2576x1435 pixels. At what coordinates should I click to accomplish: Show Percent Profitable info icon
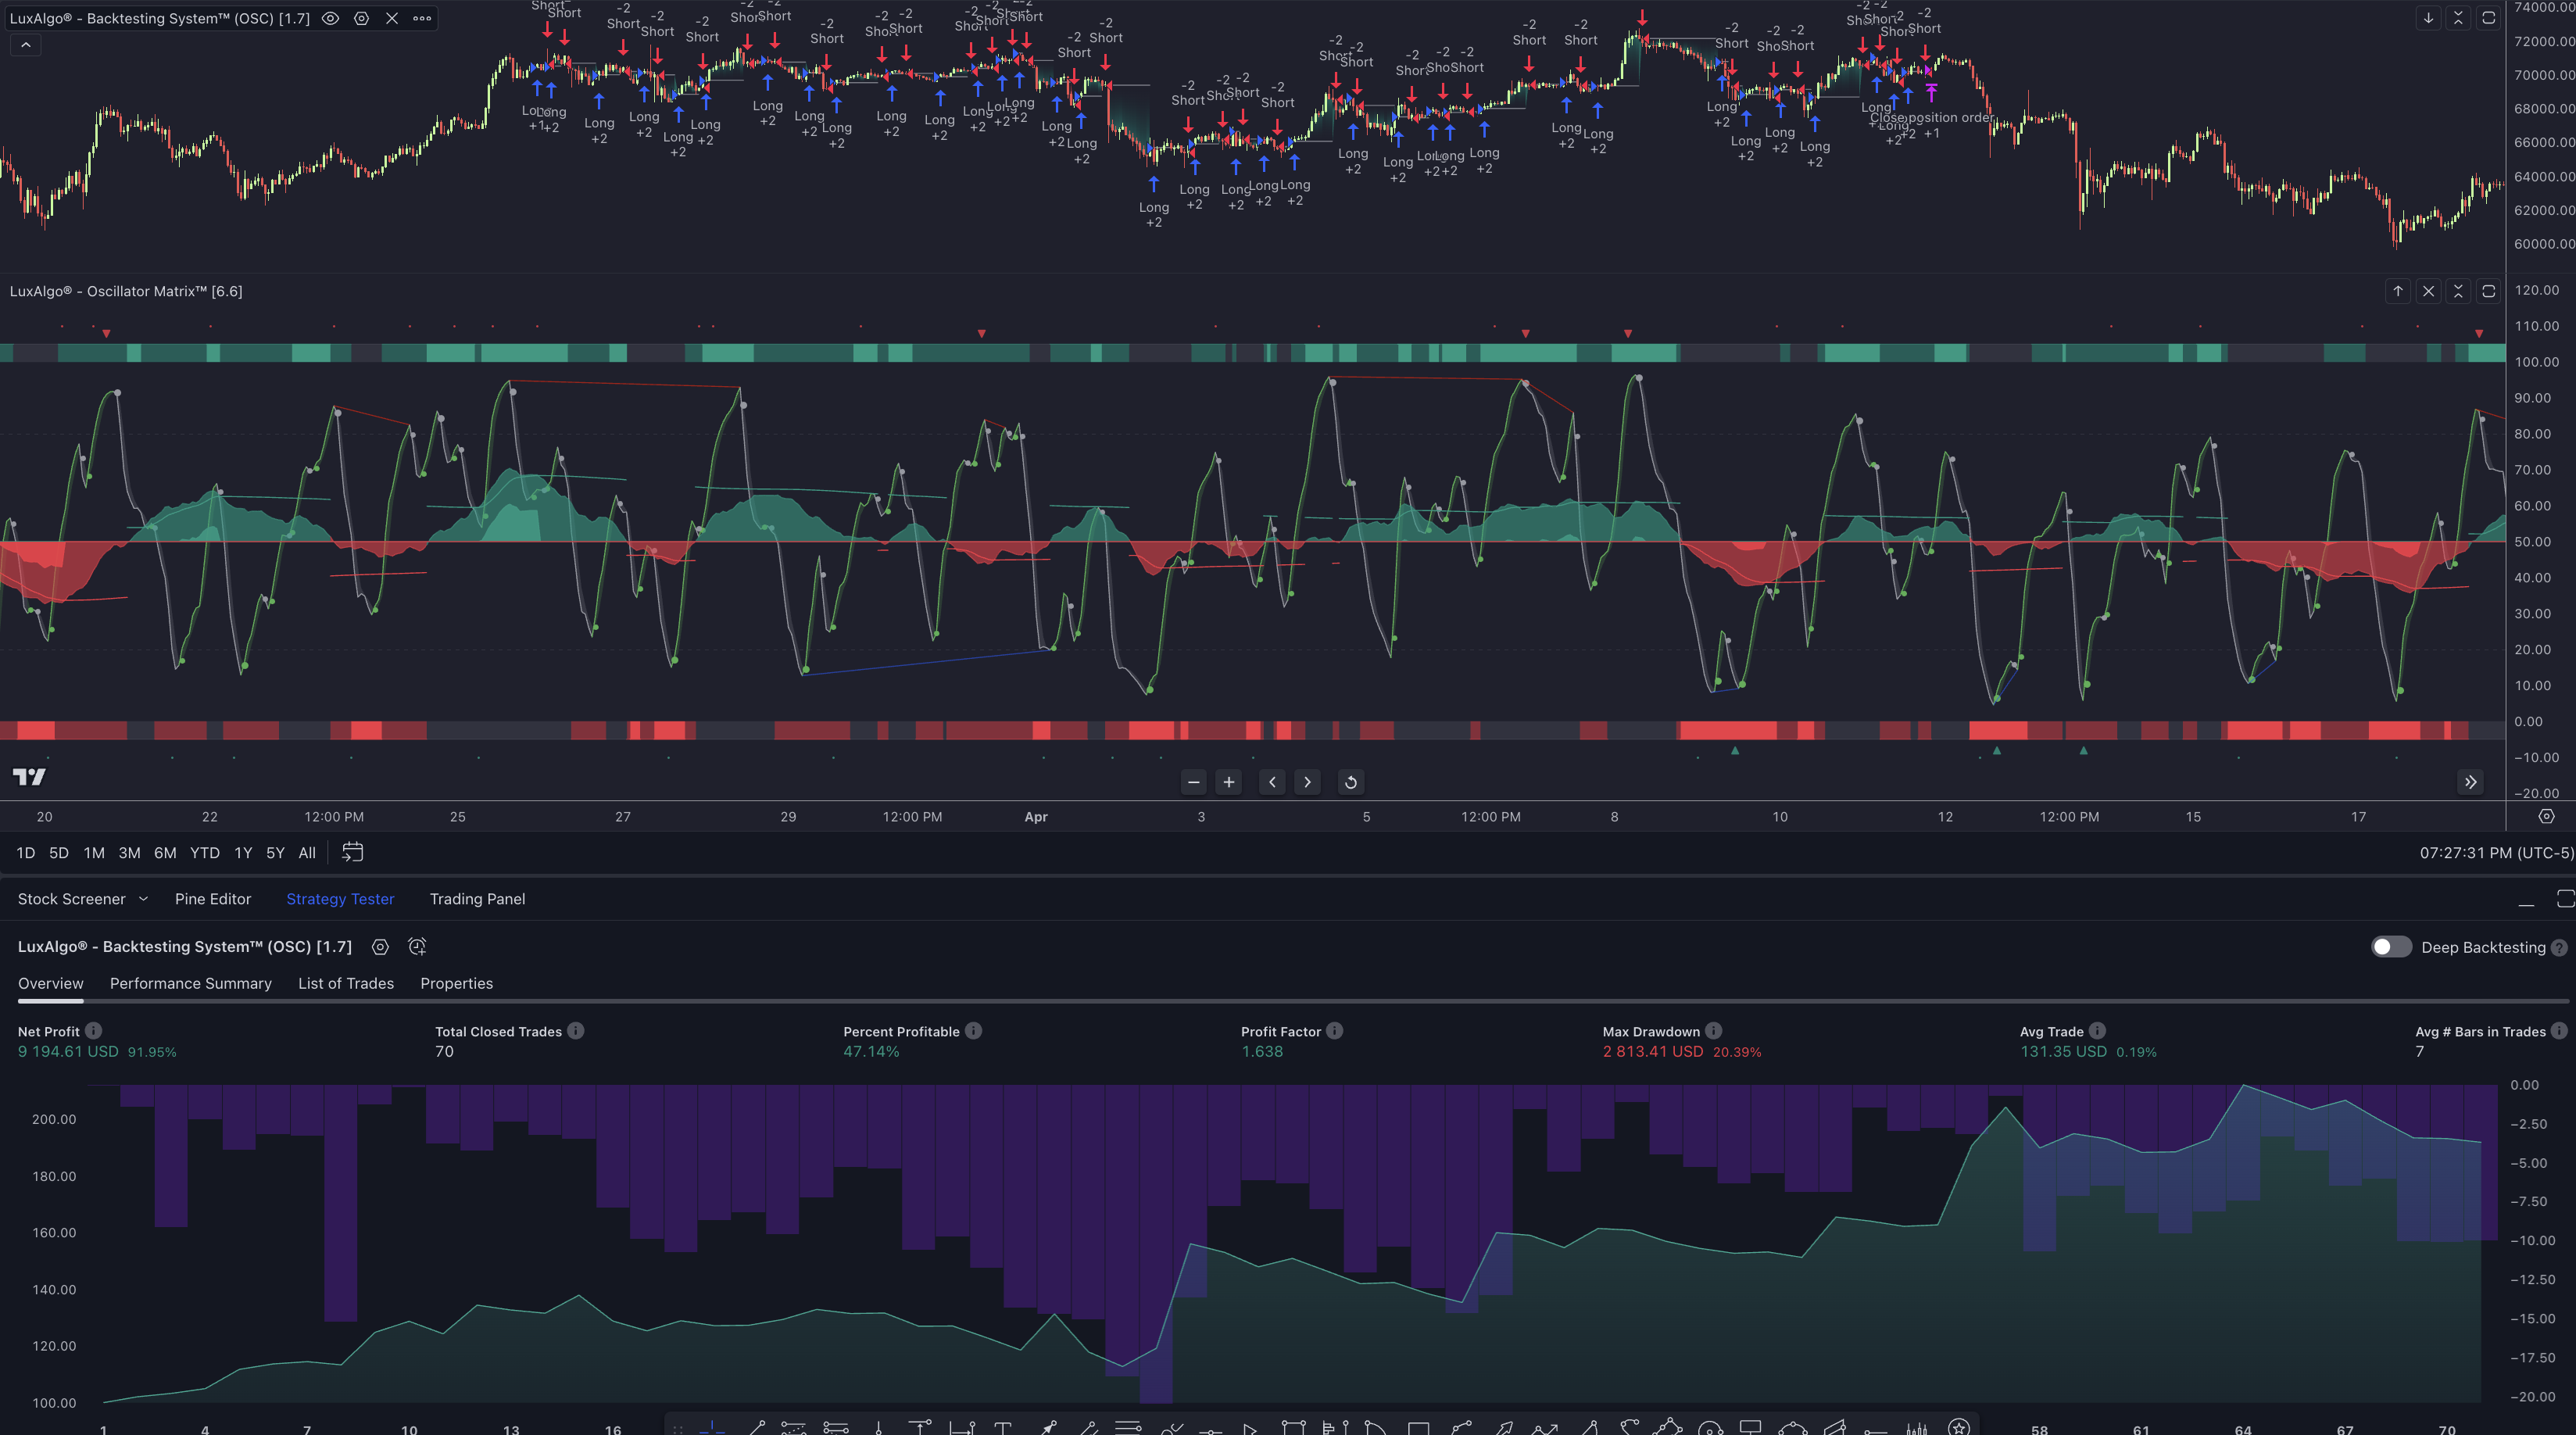coord(973,1030)
